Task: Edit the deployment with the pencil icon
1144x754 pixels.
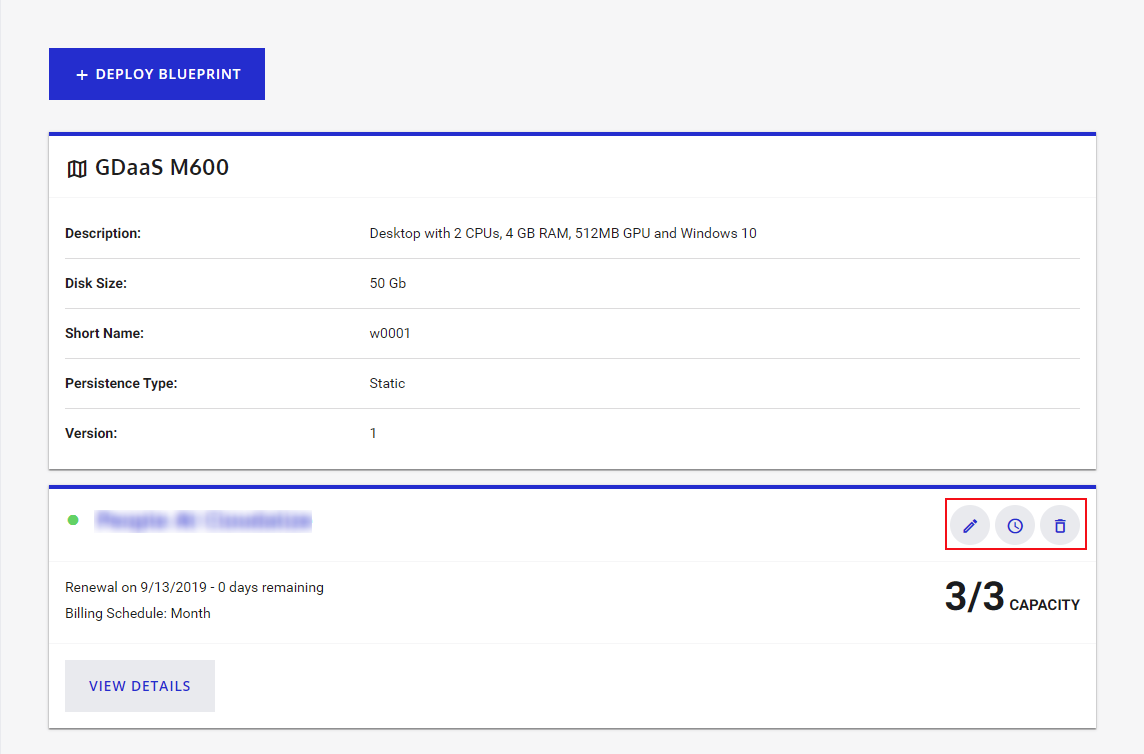Action: click(970, 526)
